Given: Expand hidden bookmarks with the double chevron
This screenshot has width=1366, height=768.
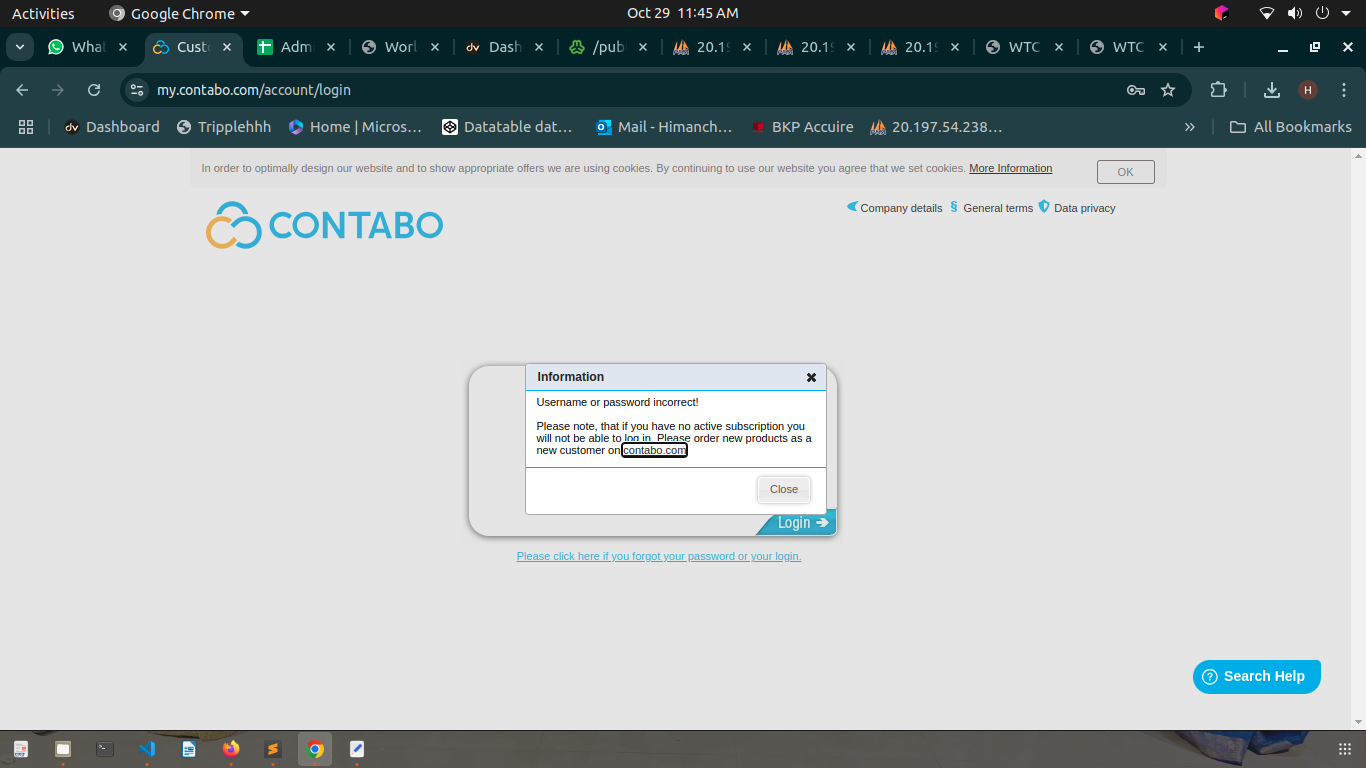Looking at the screenshot, I should tap(1189, 127).
